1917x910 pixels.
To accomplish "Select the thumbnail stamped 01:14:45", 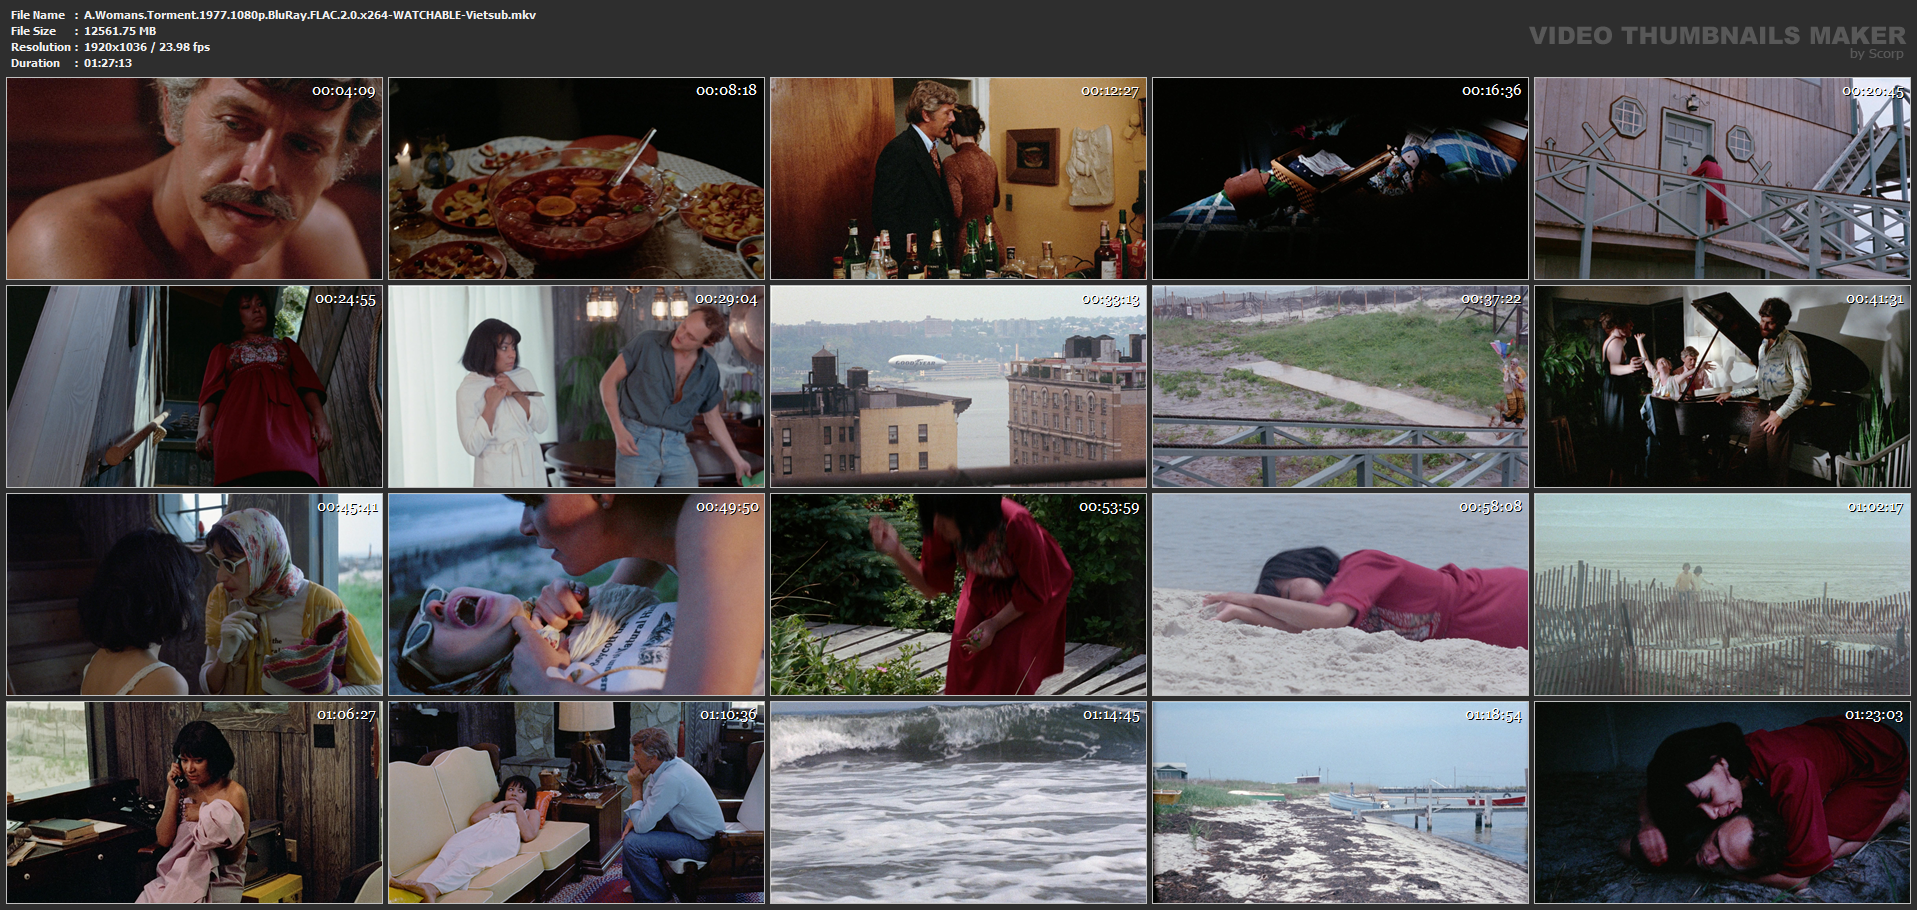I will pyautogui.click(x=958, y=802).
